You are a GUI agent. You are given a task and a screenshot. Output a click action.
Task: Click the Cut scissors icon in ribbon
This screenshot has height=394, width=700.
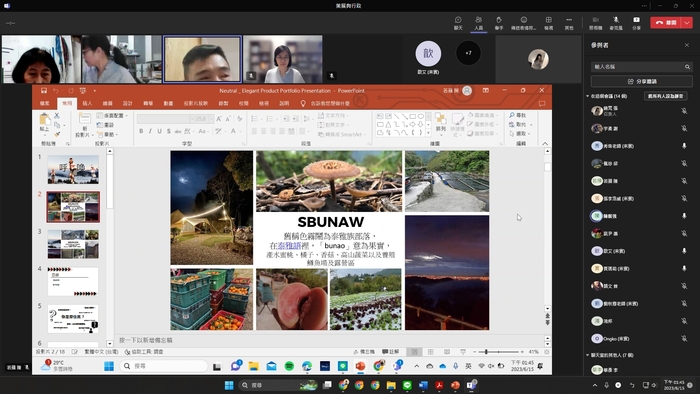57,116
